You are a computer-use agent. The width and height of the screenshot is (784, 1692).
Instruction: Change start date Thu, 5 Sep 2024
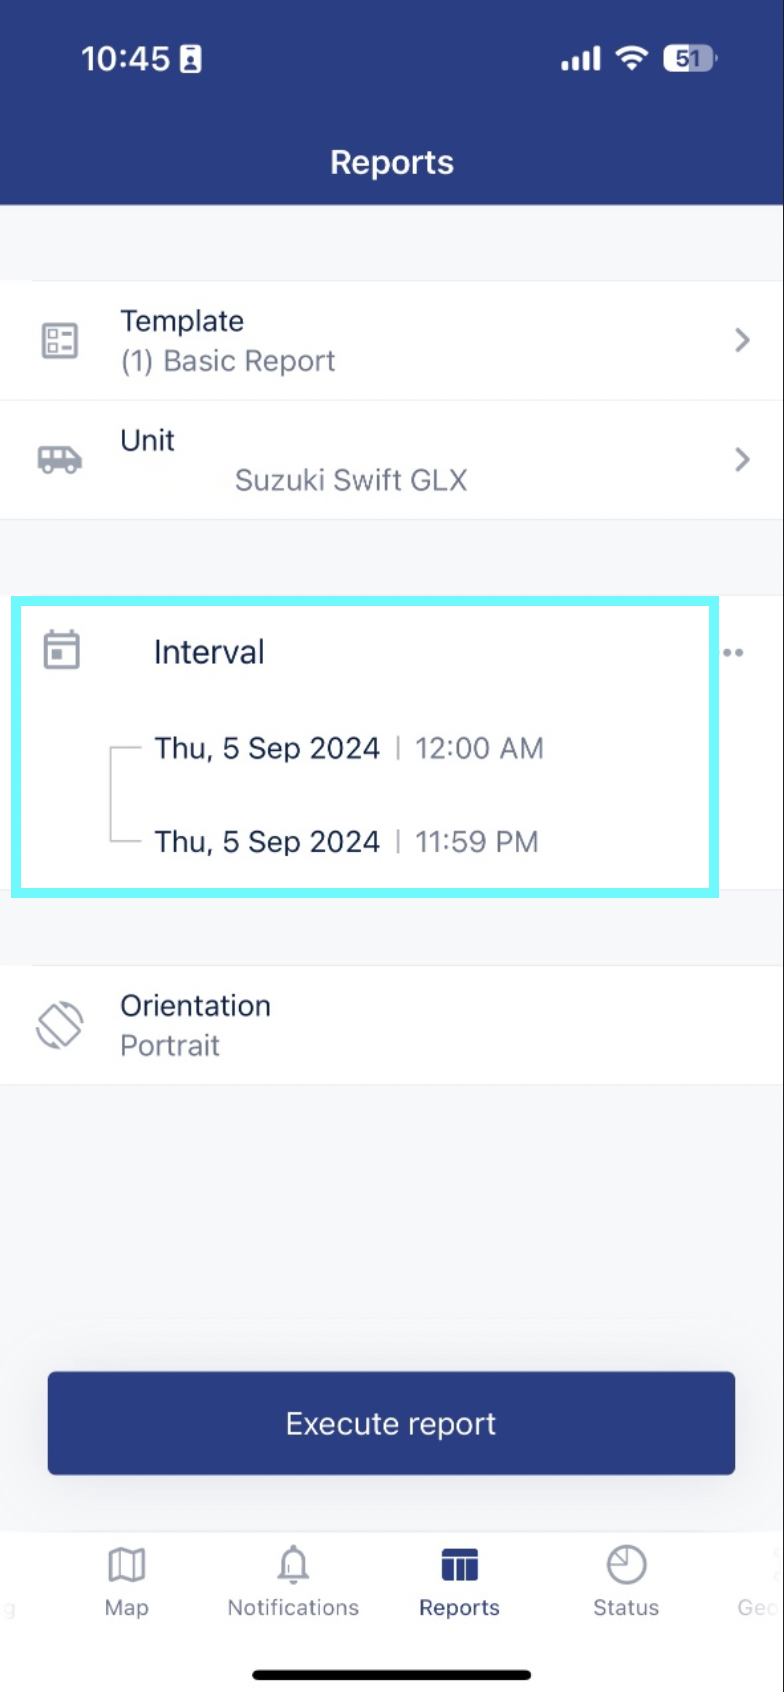coord(267,749)
